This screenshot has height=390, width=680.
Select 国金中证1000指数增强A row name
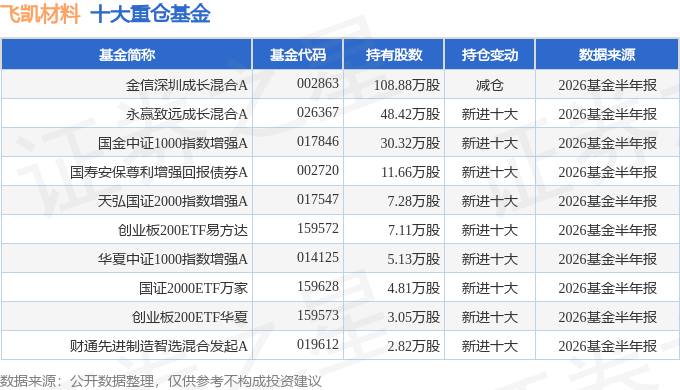click(173, 143)
